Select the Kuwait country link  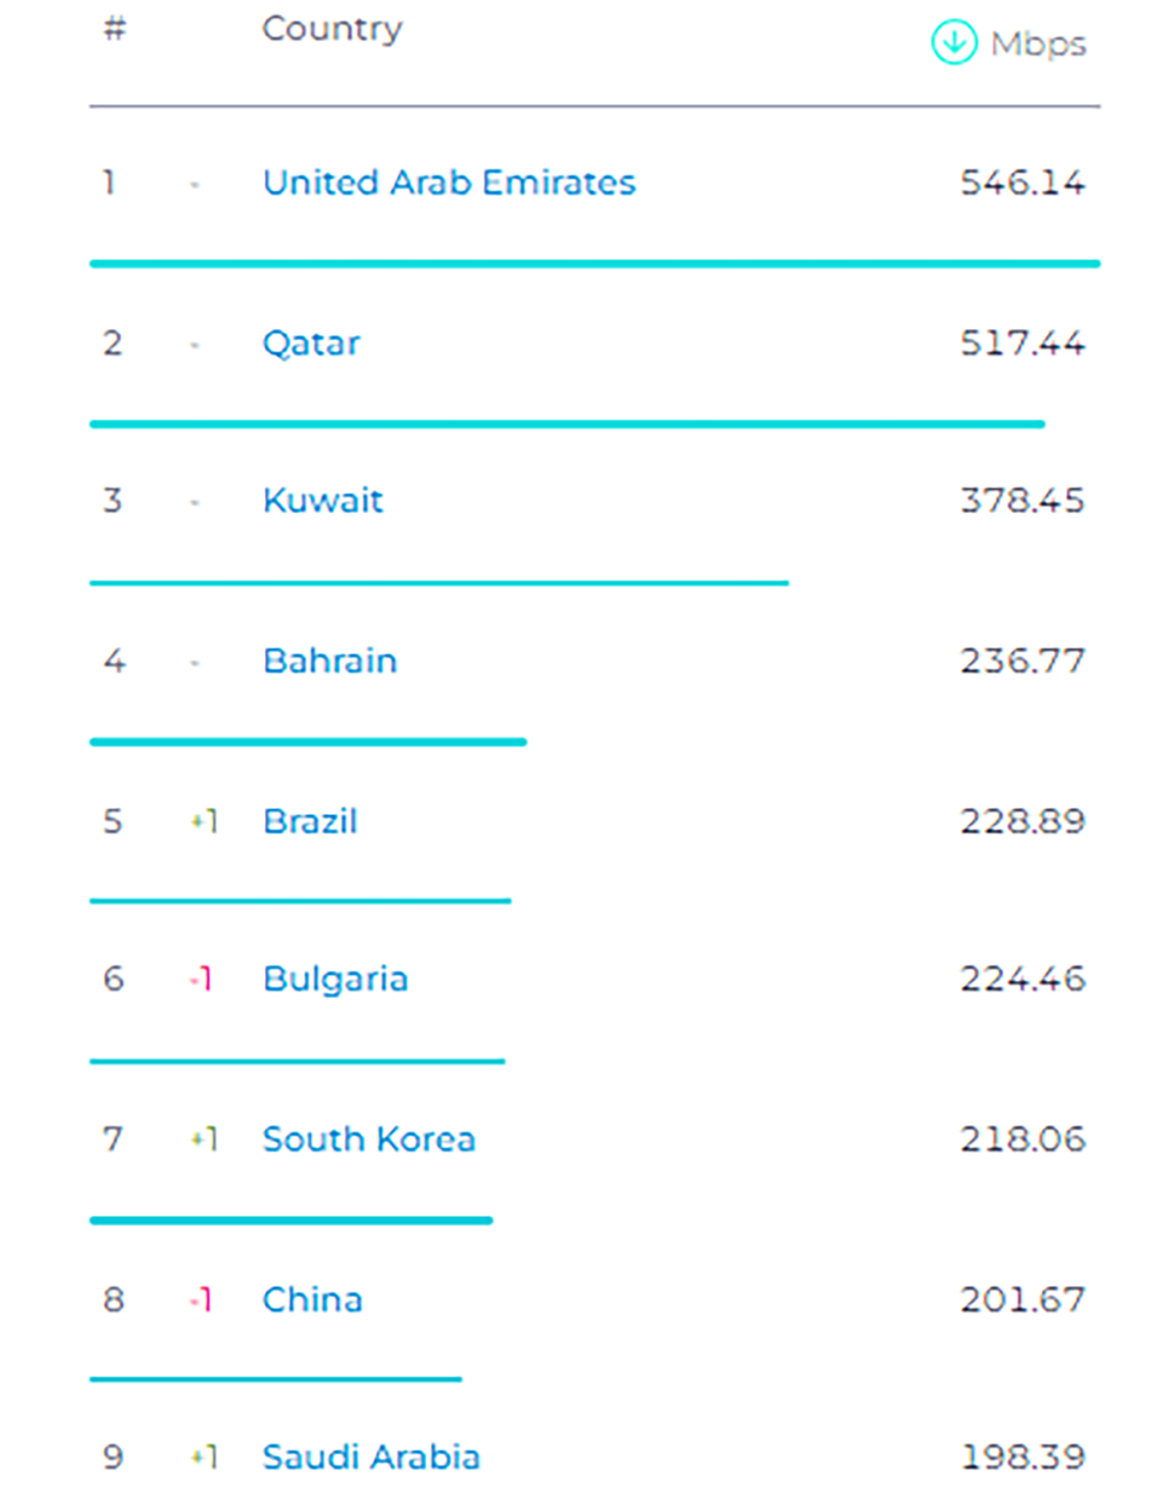point(323,500)
